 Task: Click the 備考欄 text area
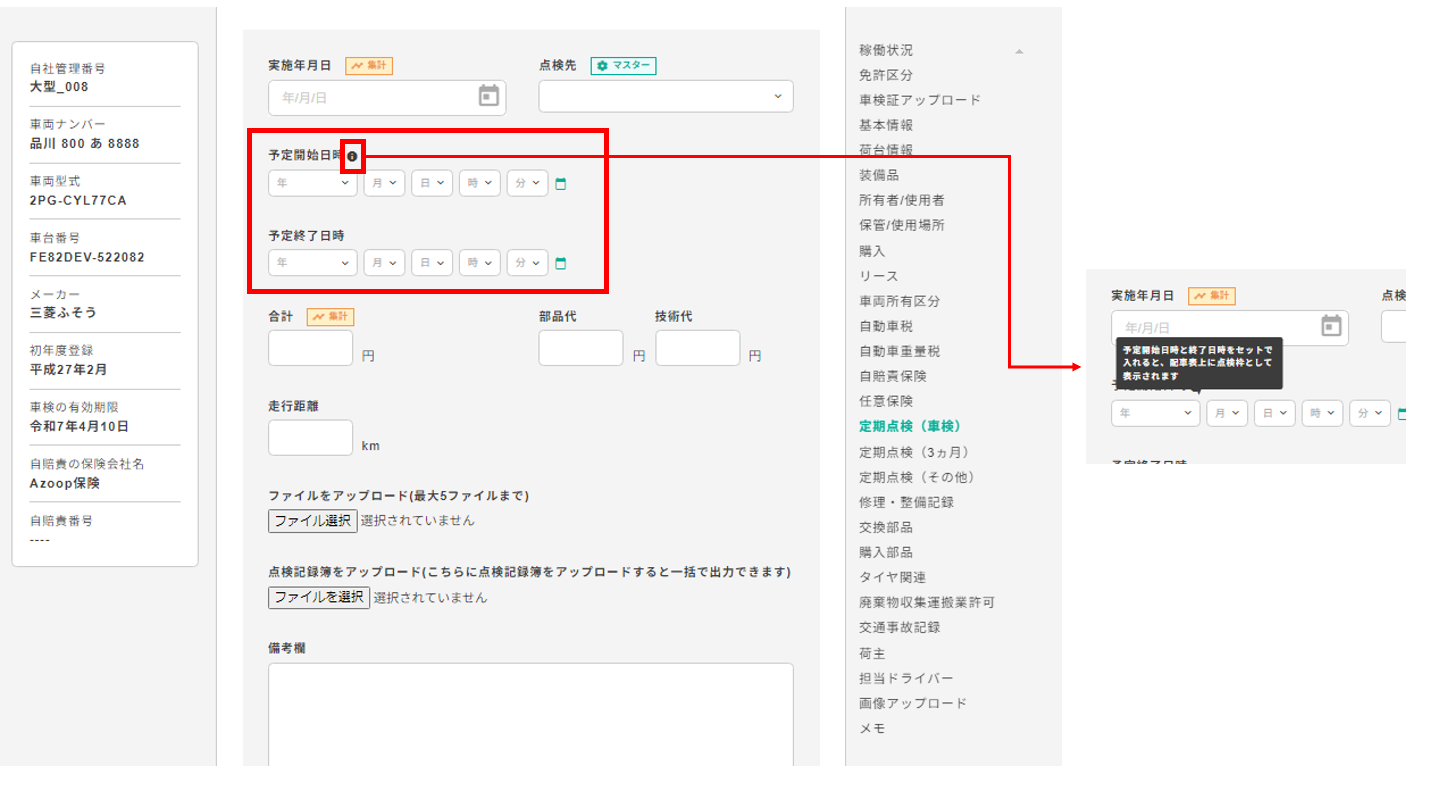click(531, 714)
